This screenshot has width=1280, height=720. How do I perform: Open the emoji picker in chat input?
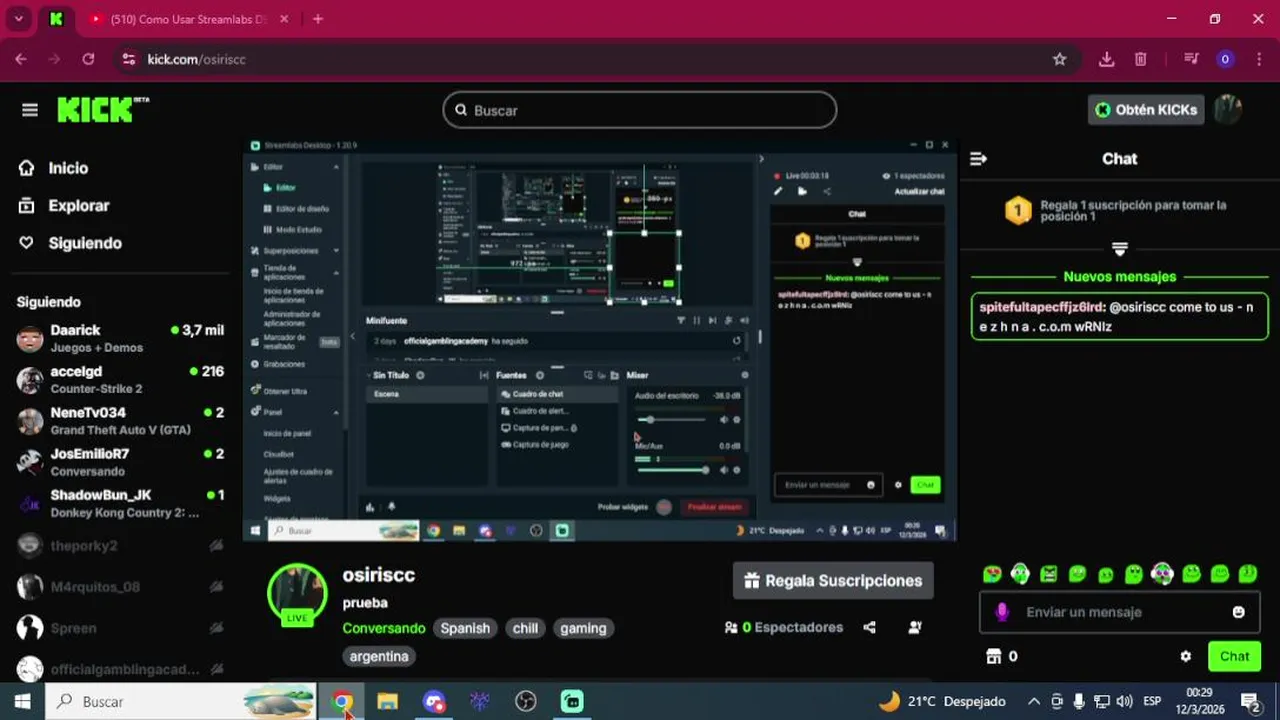point(1238,612)
